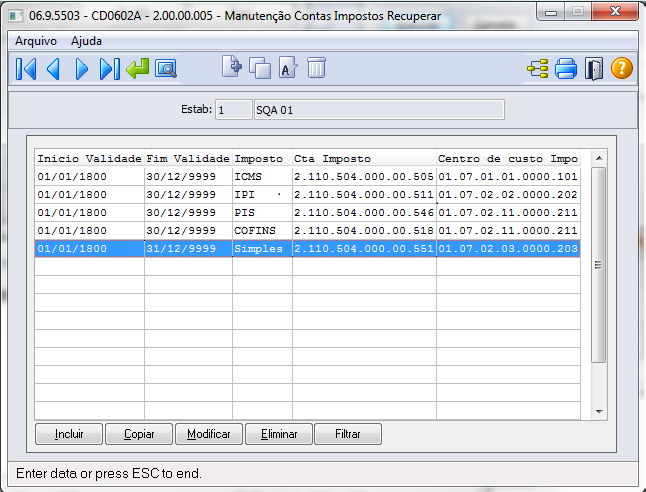The width and height of the screenshot is (646, 492).
Task: Click the window title bar app icon
Action: [16, 16]
